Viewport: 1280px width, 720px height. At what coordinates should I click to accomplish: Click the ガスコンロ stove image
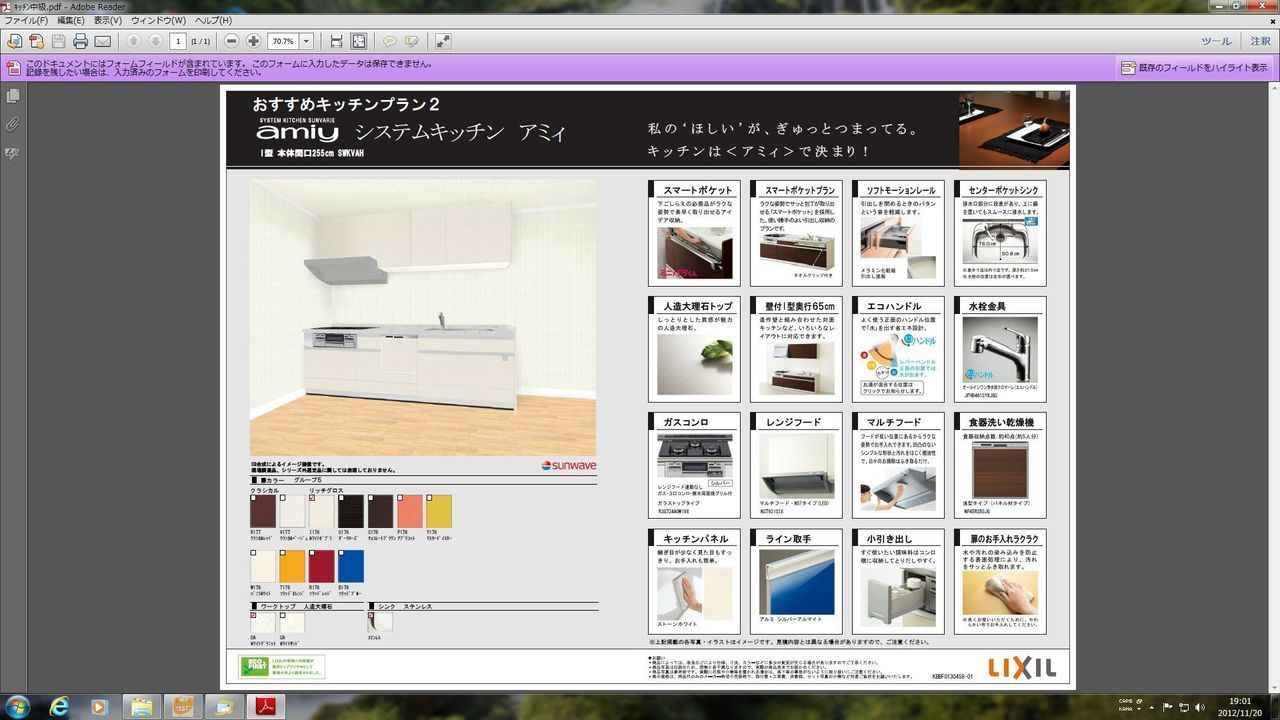pos(694,456)
